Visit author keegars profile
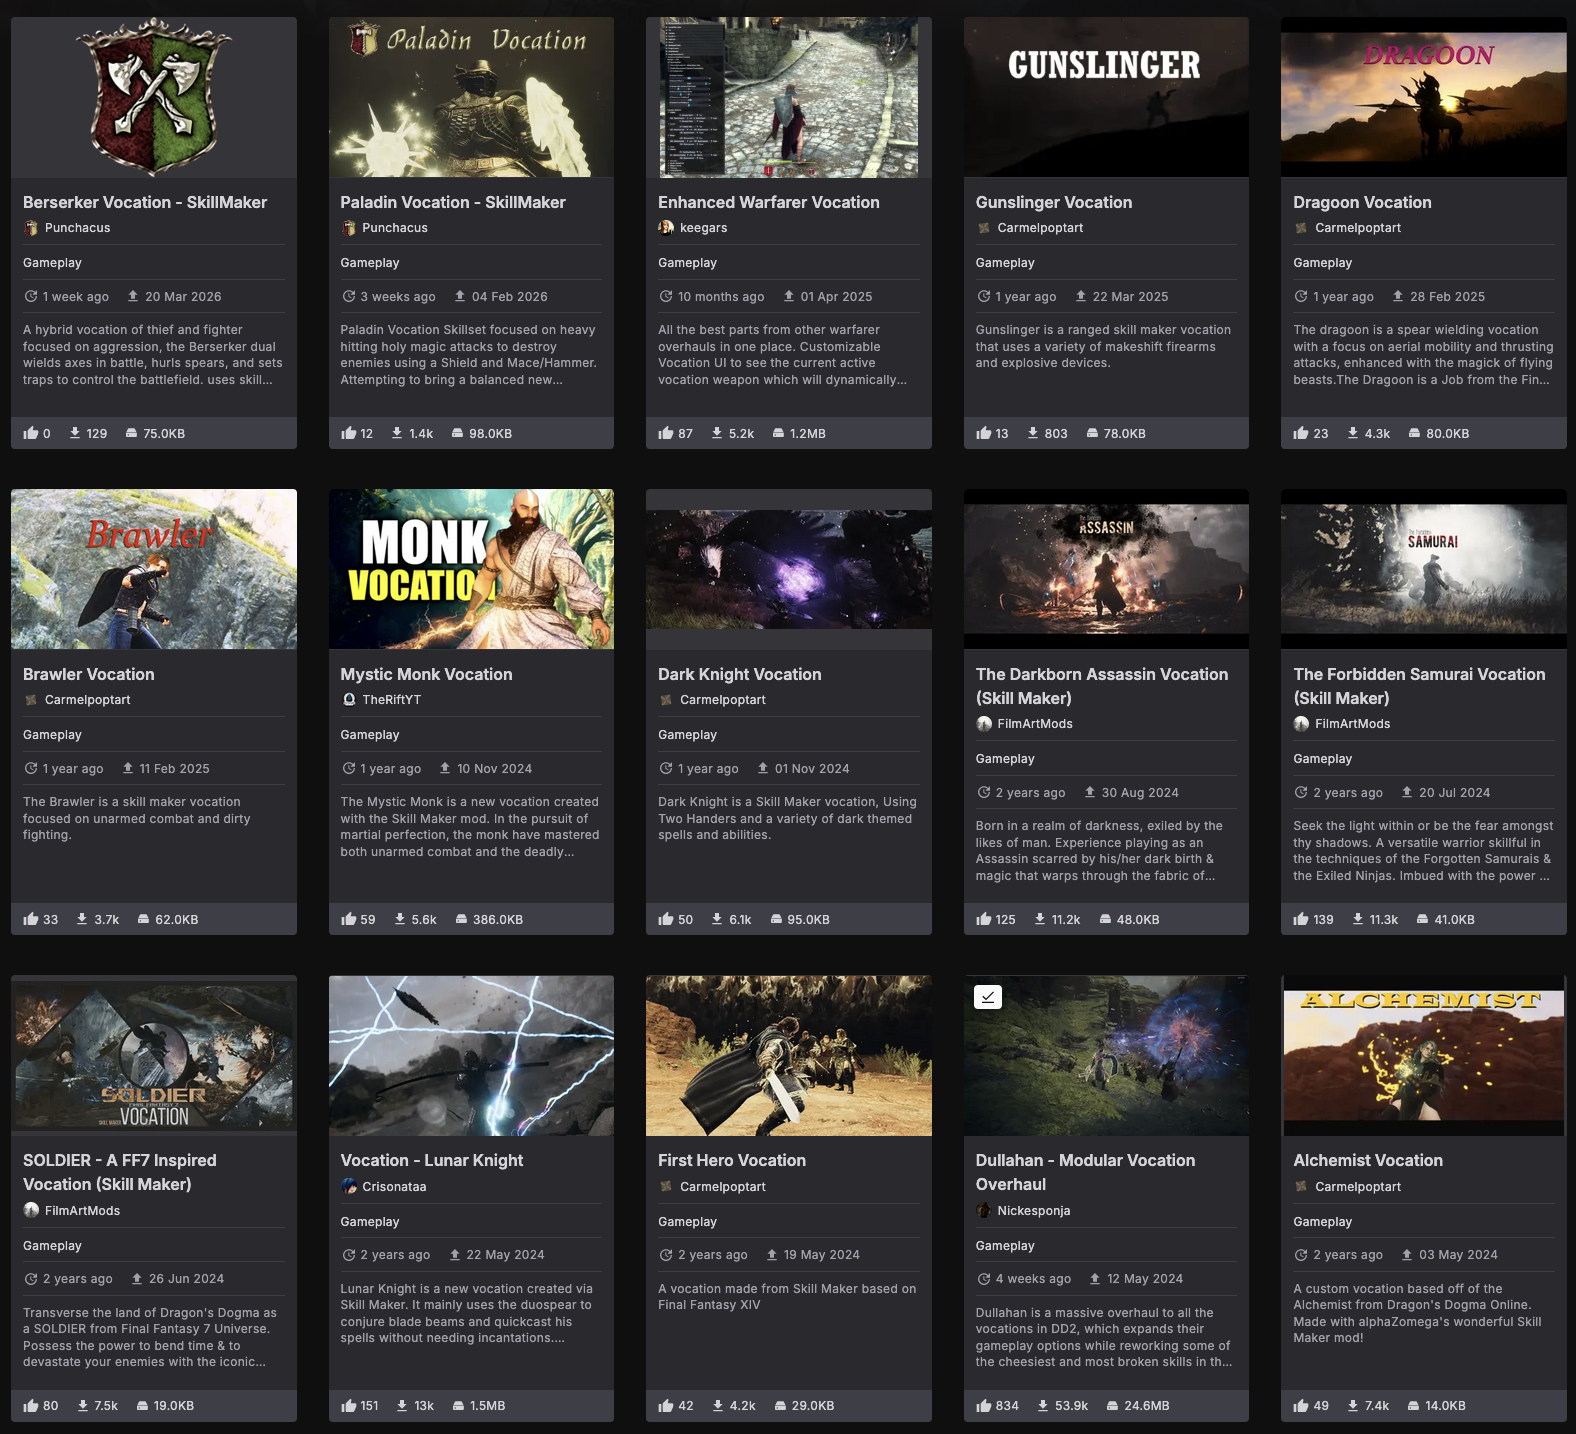The height and width of the screenshot is (1434, 1576). (x=704, y=228)
